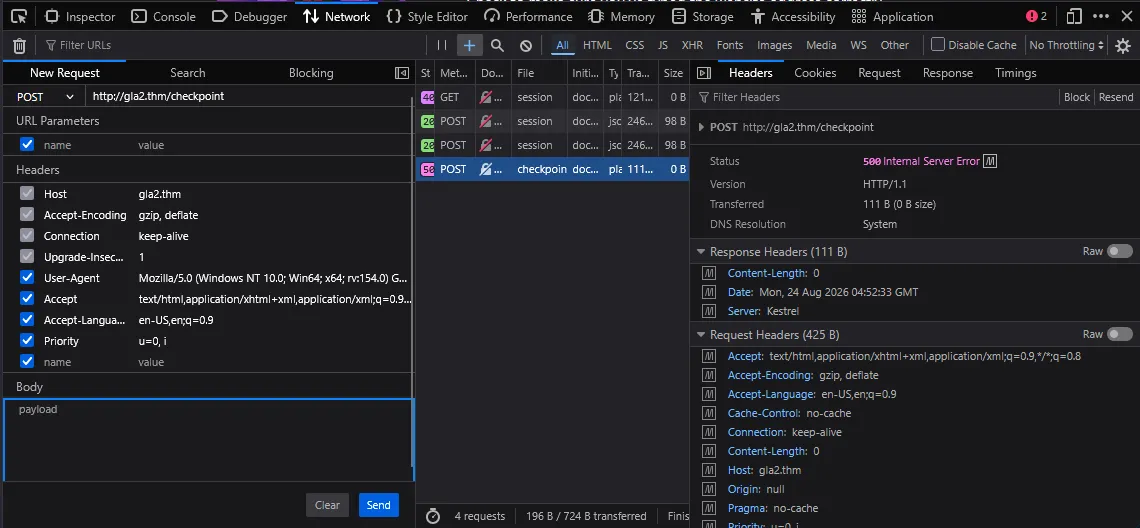Screen dimensions: 1140x528
Task: Open the Cookies details tab
Action: [x=815, y=73]
